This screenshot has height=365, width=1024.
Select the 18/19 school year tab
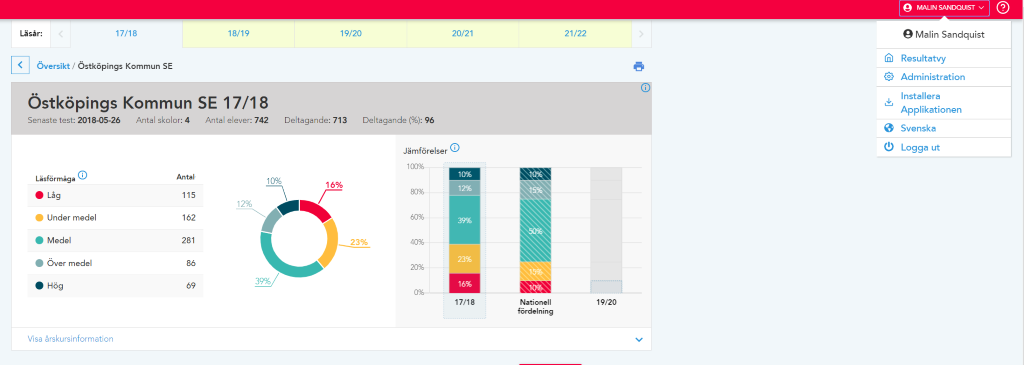coord(238,34)
